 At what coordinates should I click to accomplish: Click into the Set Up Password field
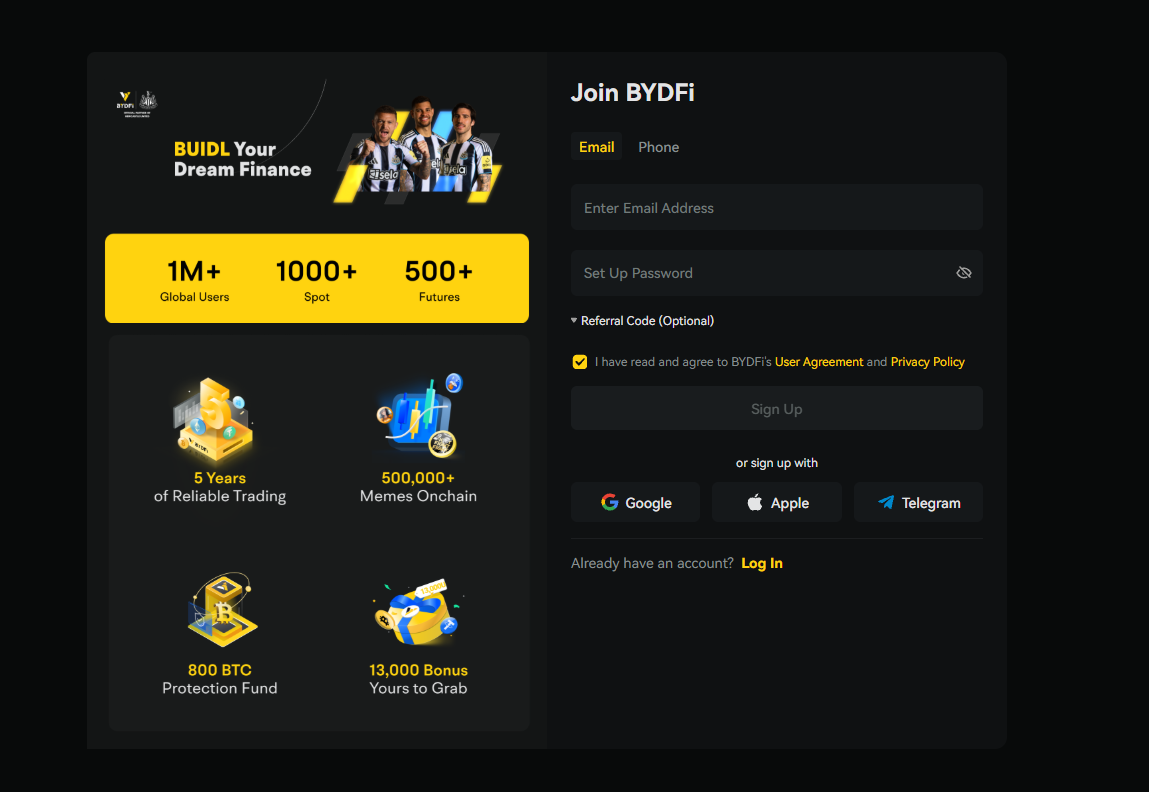(x=760, y=273)
